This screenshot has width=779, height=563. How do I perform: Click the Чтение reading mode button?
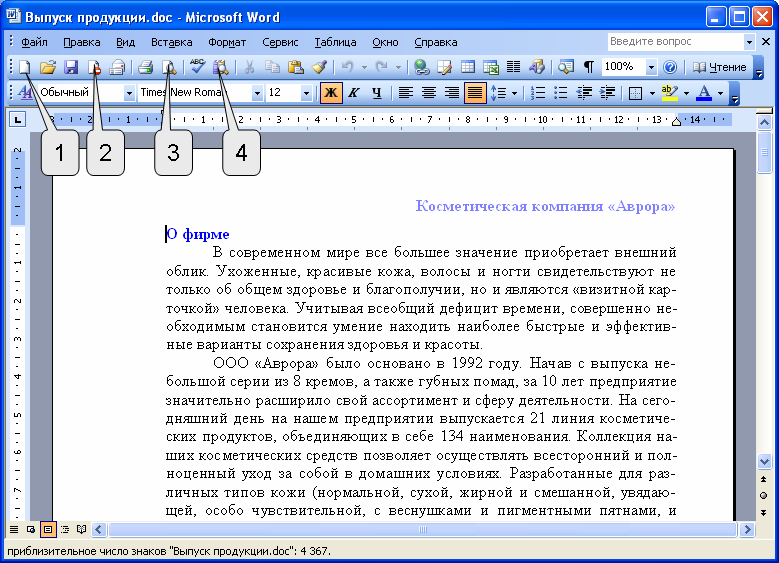(x=720, y=67)
